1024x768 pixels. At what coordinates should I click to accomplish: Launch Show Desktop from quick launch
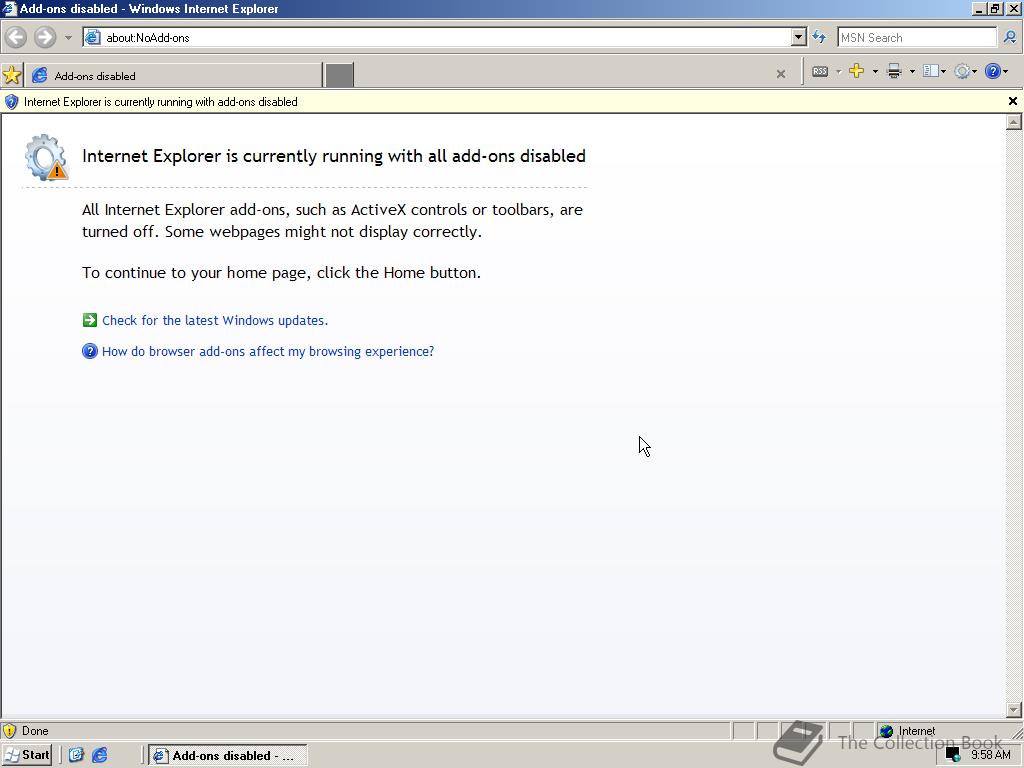76,755
